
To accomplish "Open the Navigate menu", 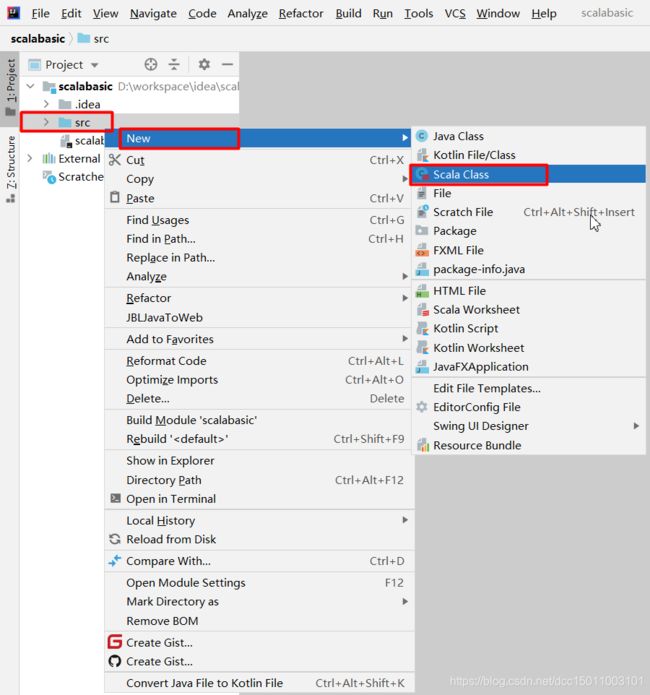I will 153,14.
